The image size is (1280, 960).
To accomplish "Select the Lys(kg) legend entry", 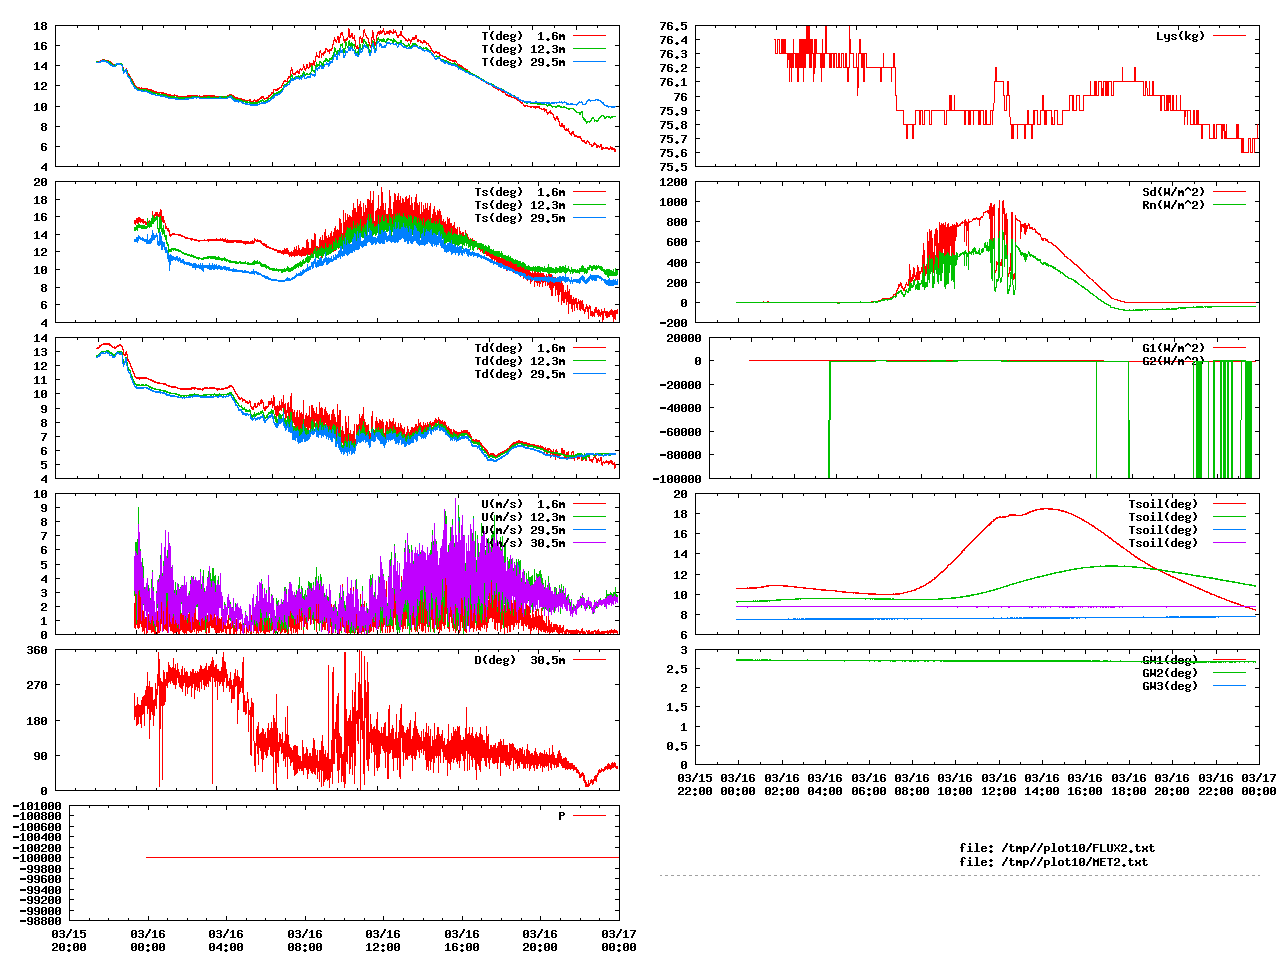I will [x=1180, y=36].
